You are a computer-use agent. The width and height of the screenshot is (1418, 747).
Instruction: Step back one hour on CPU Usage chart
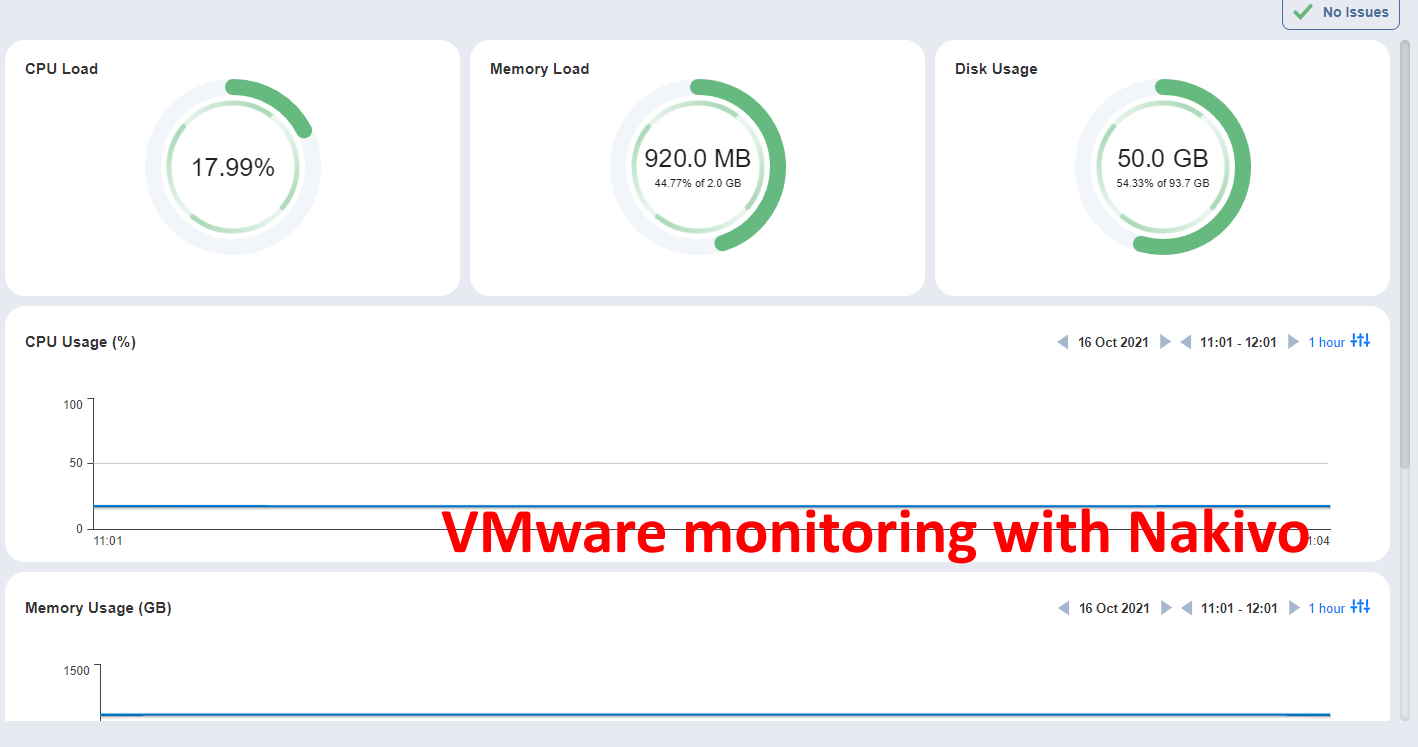pyautogui.click(x=1186, y=342)
